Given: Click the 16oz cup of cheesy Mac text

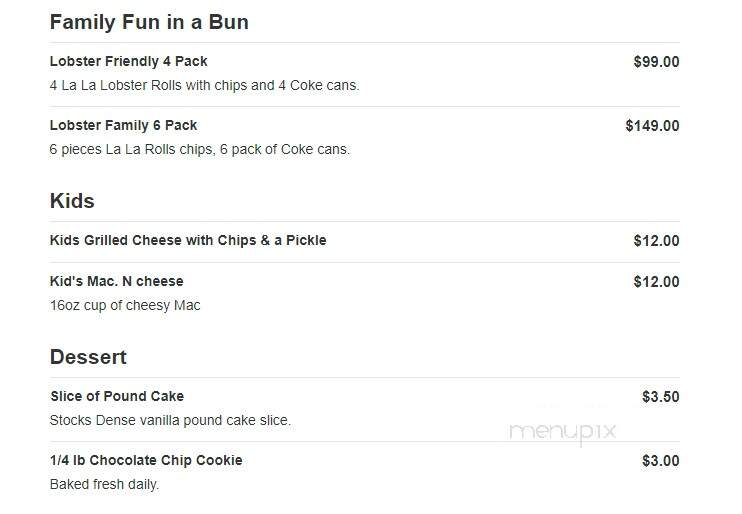Looking at the screenshot, I should pyautogui.click(x=125, y=305).
